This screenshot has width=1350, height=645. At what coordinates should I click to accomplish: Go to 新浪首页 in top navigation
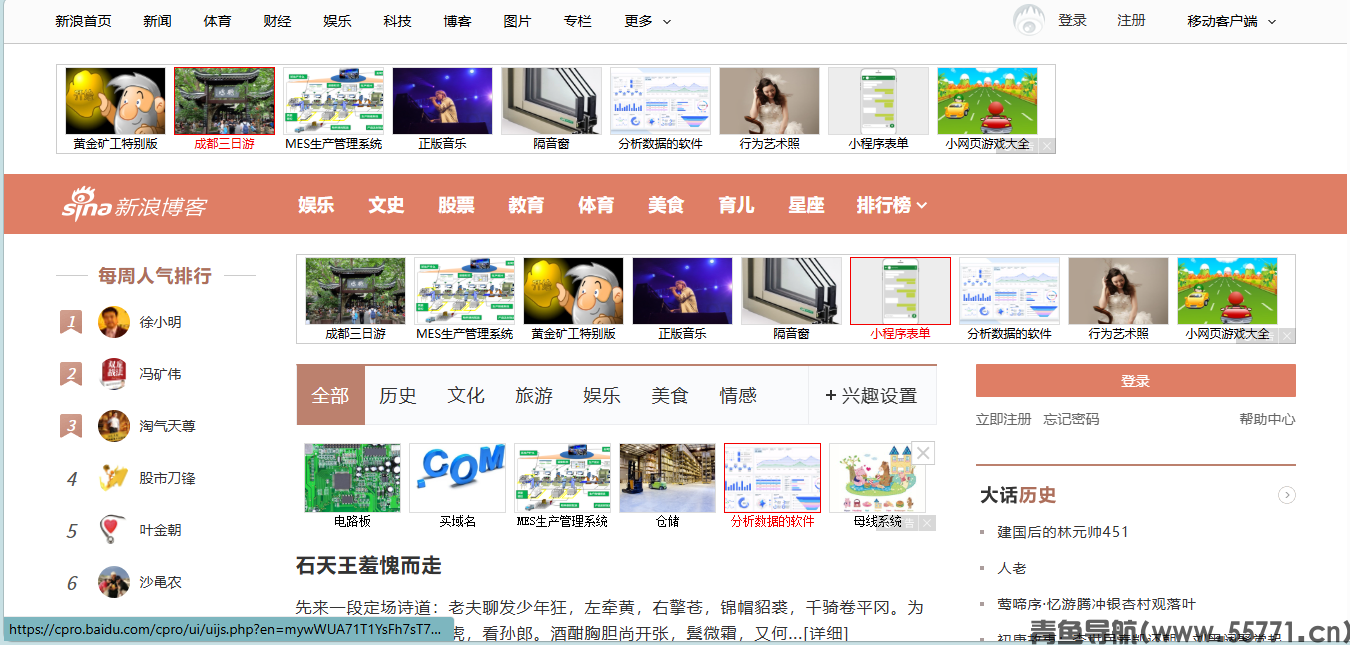tap(83, 21)
